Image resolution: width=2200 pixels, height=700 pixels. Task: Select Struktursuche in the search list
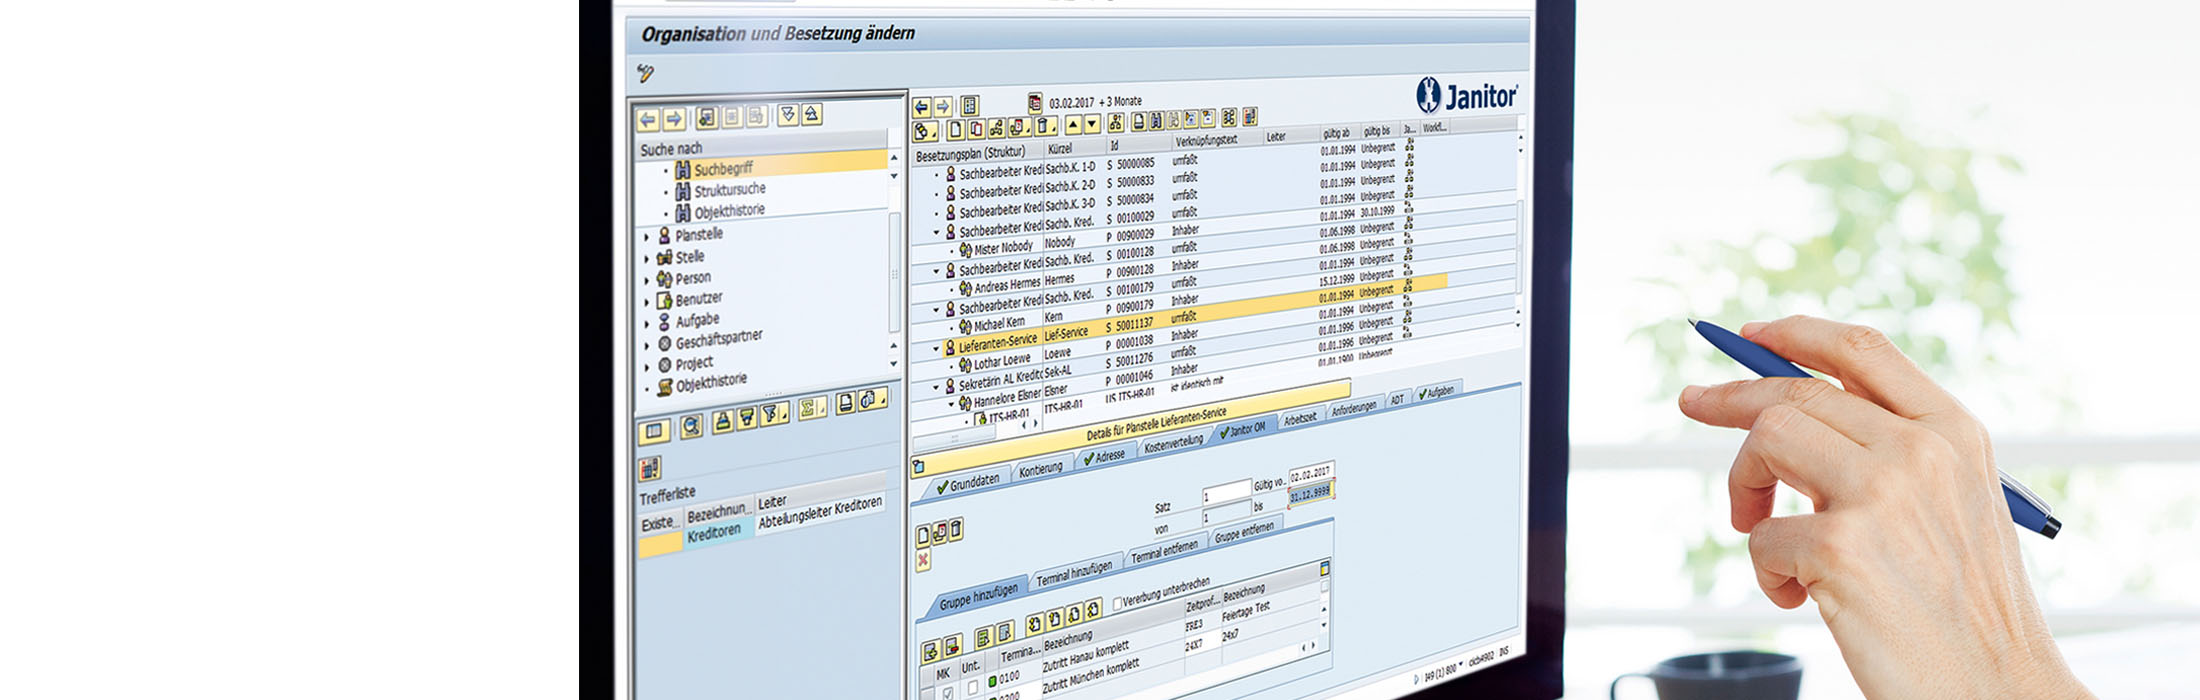[729, 190]
